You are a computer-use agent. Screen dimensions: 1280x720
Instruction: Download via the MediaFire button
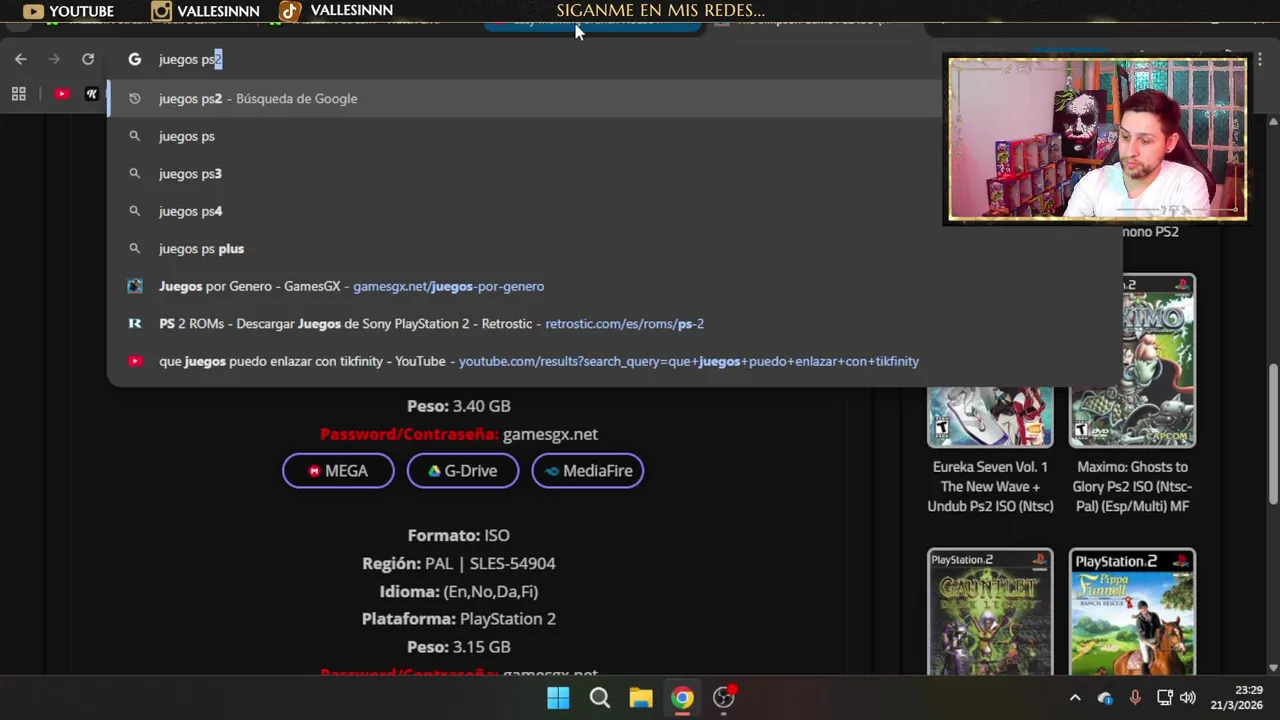588,471
